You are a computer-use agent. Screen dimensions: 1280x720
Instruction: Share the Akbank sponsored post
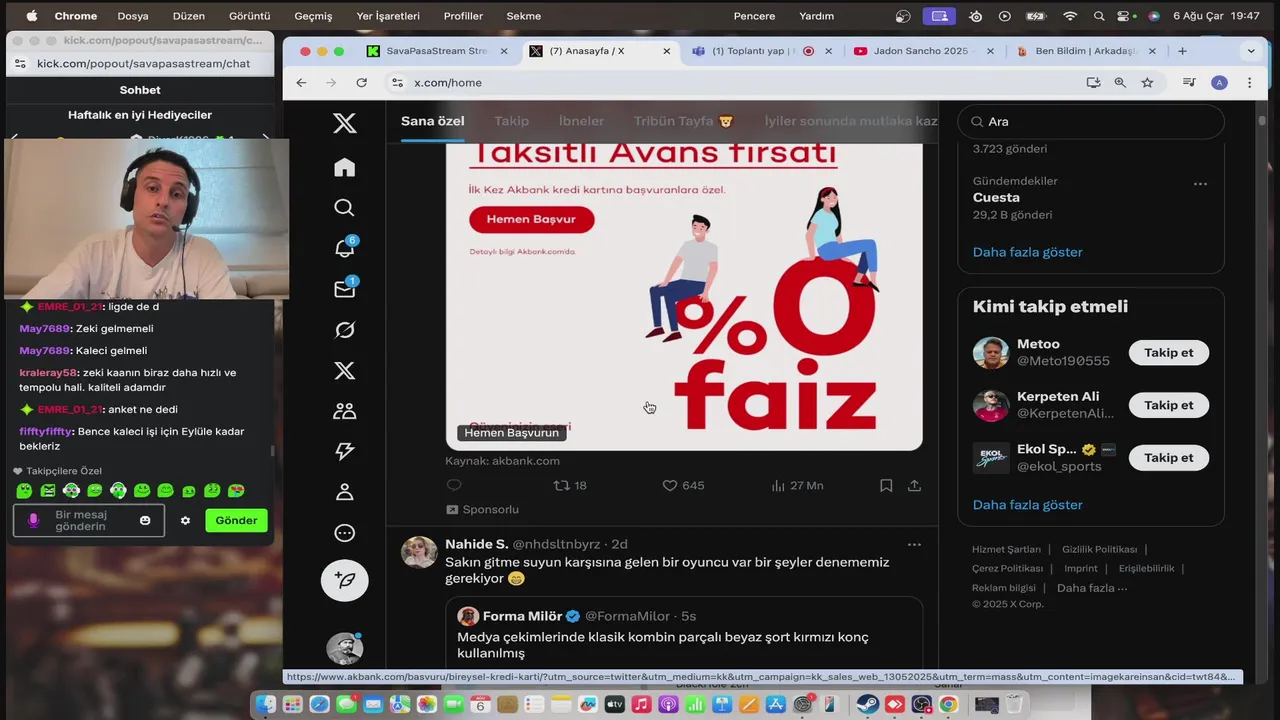914,485
